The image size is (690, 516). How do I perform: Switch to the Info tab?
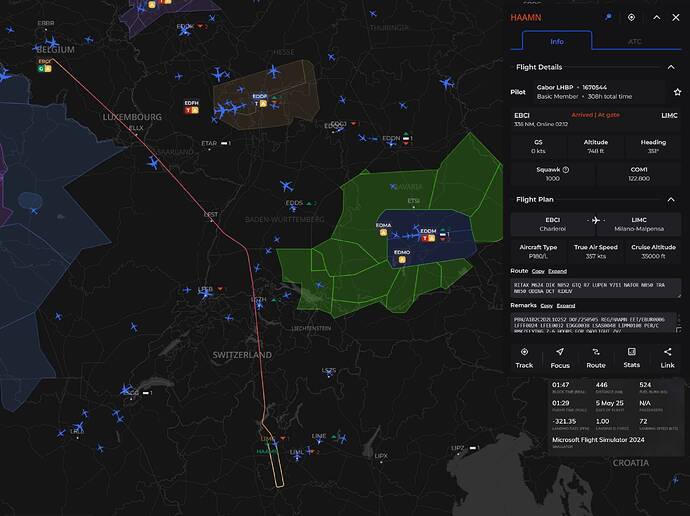point(557,41)
